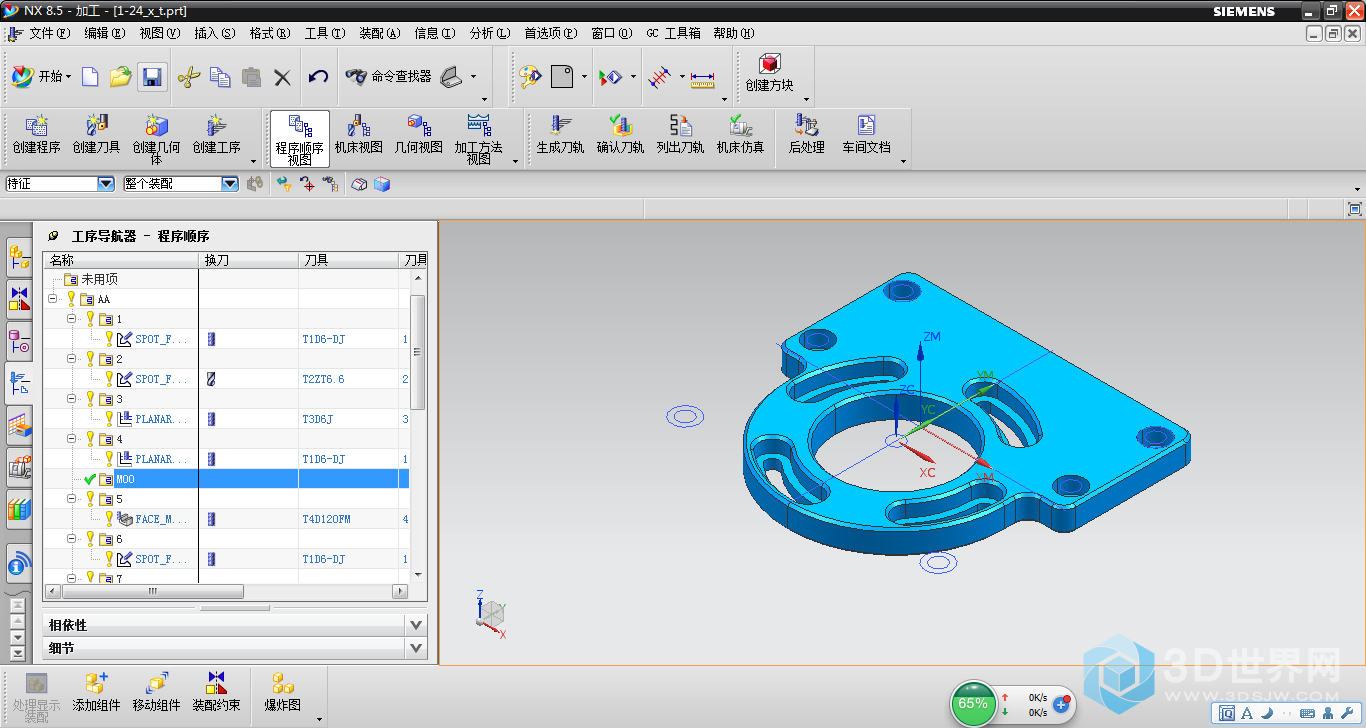Click 添加组件 add component icon
Screen dimensions: 1366x728
97,692
